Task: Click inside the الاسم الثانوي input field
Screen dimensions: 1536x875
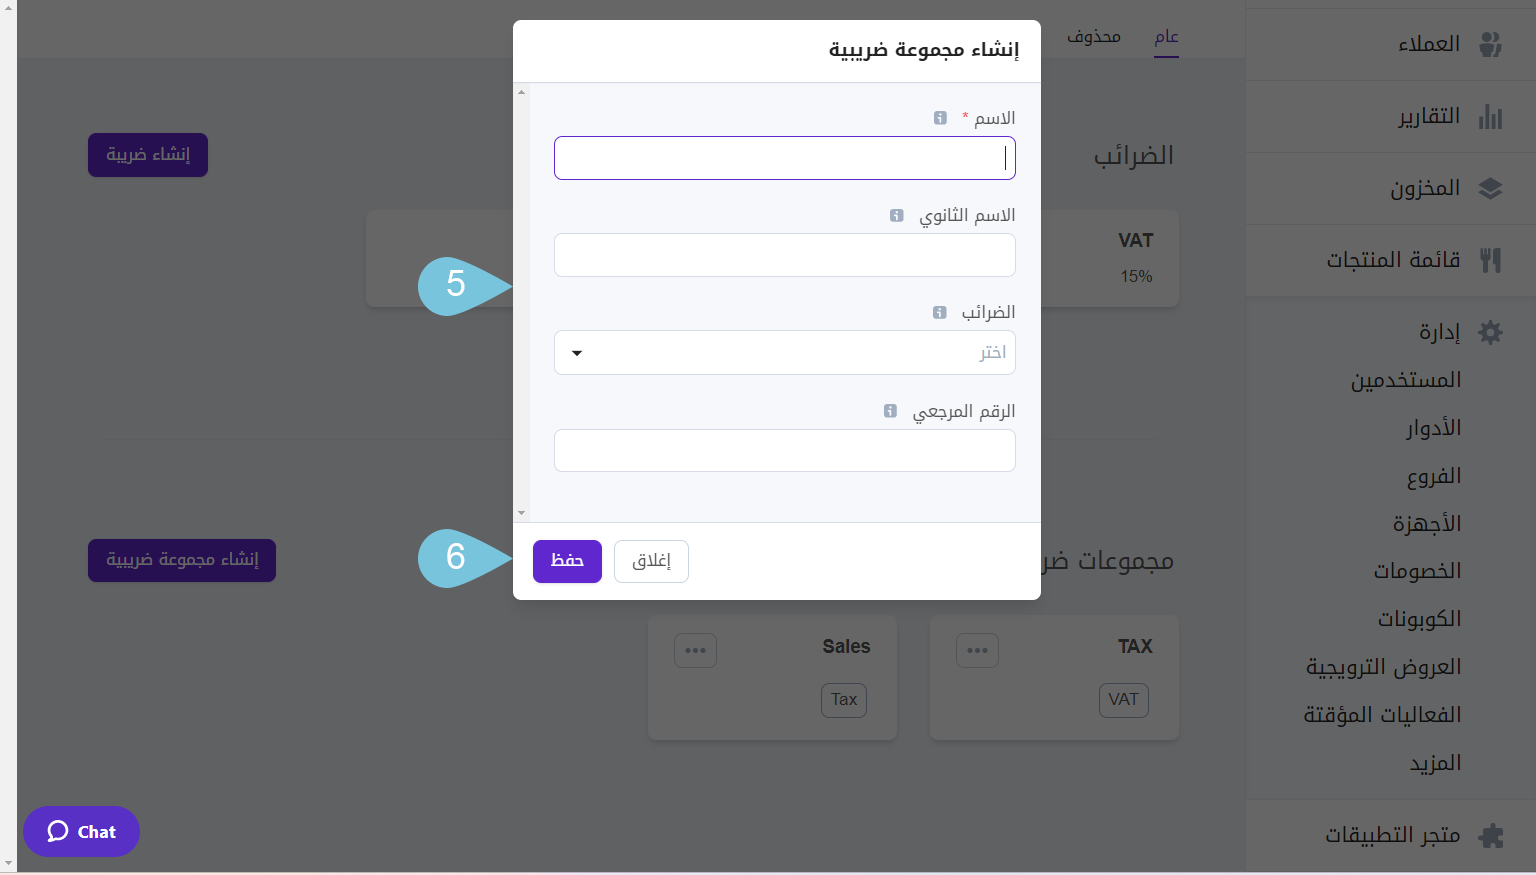Action: coord(784,255)
